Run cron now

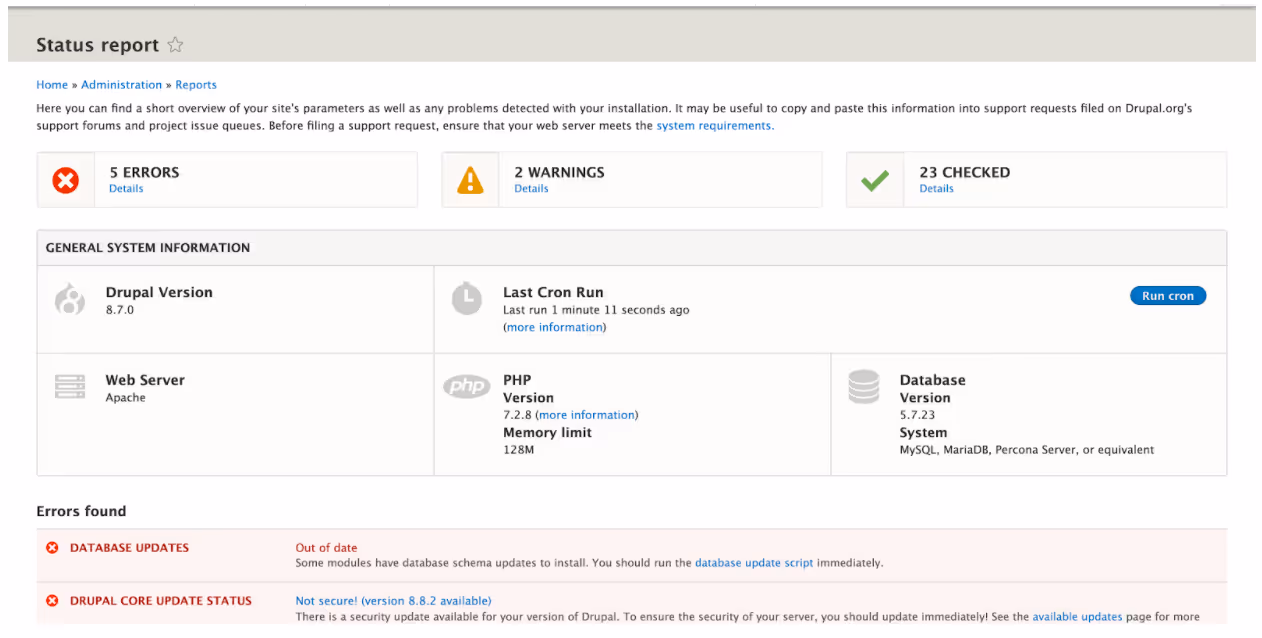click(1168, 296)
